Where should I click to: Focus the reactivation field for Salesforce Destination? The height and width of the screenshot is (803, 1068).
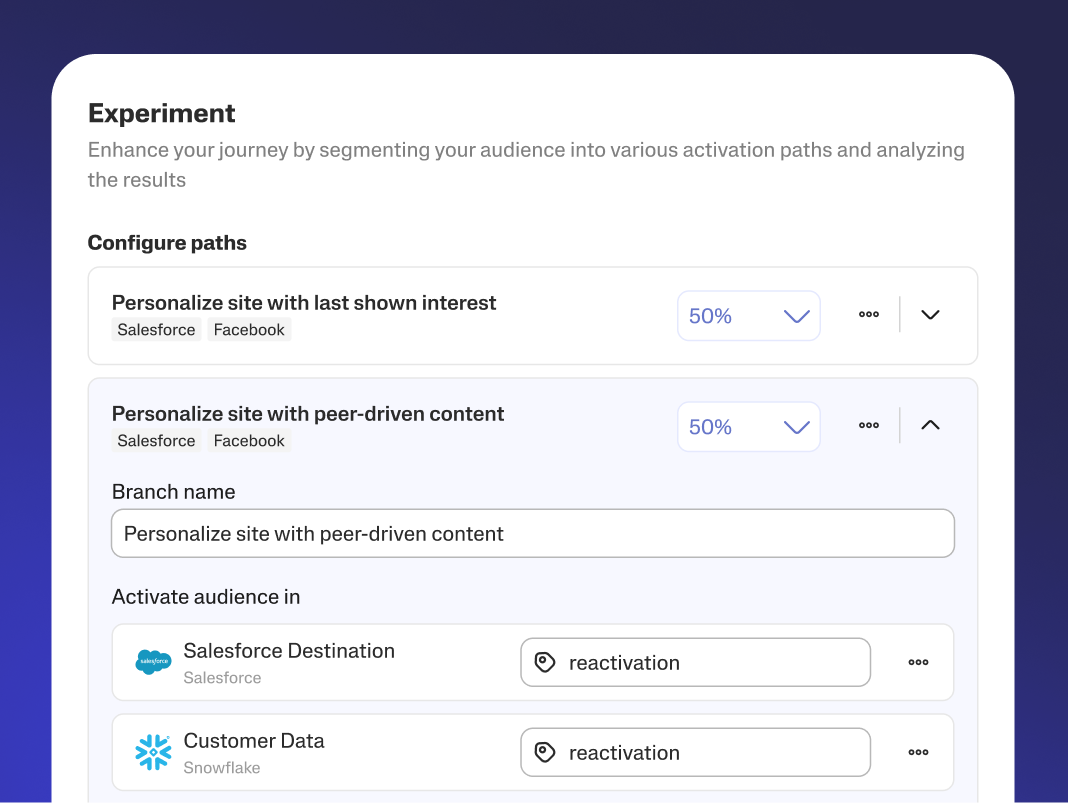pyautogui.click(x=710, y=662)
